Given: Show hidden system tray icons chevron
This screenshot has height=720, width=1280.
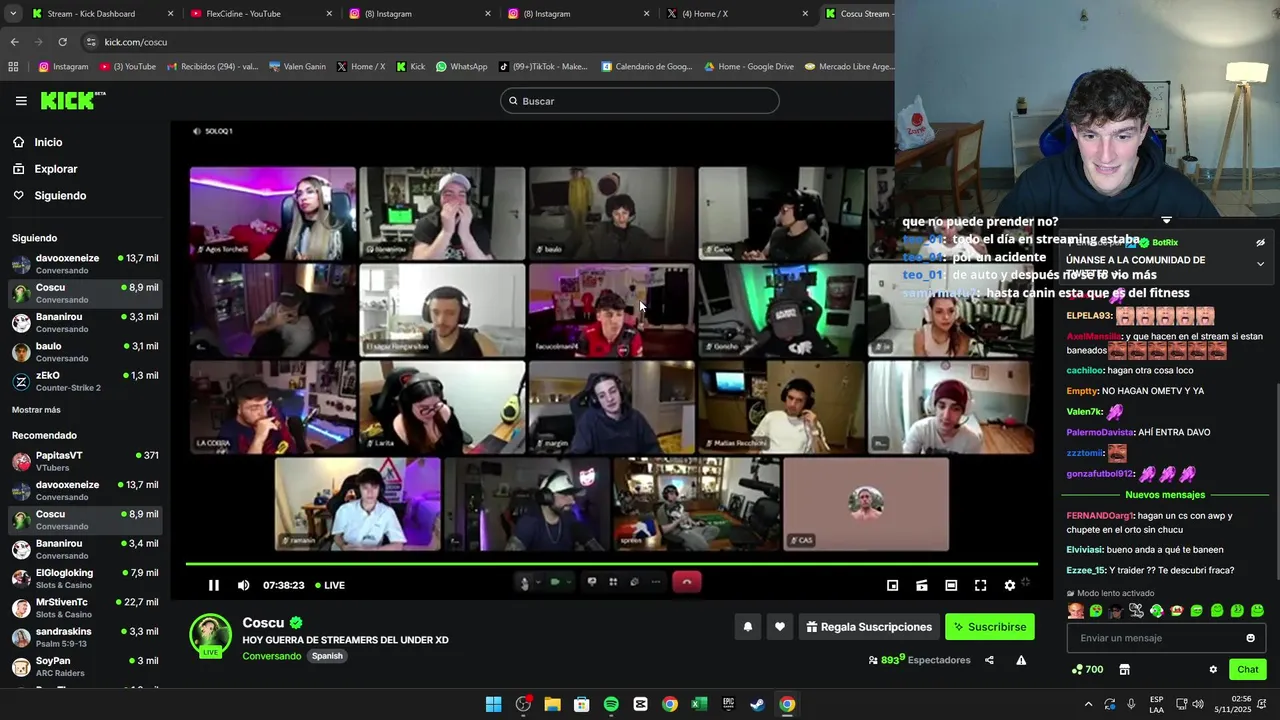Looking at the screenshot, I should [1088, 704].
